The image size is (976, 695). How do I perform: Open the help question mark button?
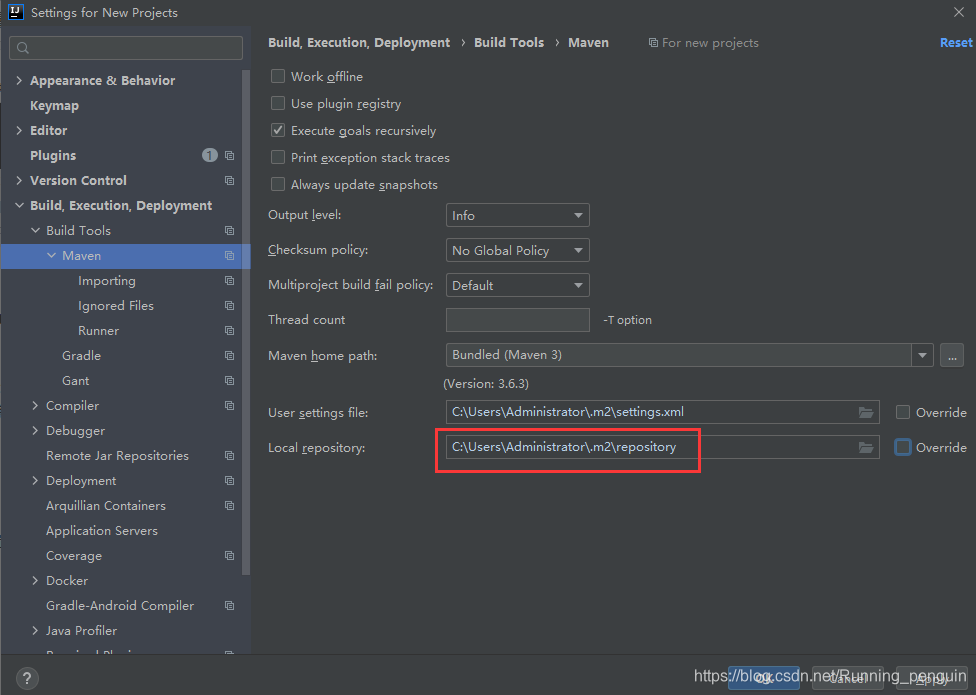point(27,678)
